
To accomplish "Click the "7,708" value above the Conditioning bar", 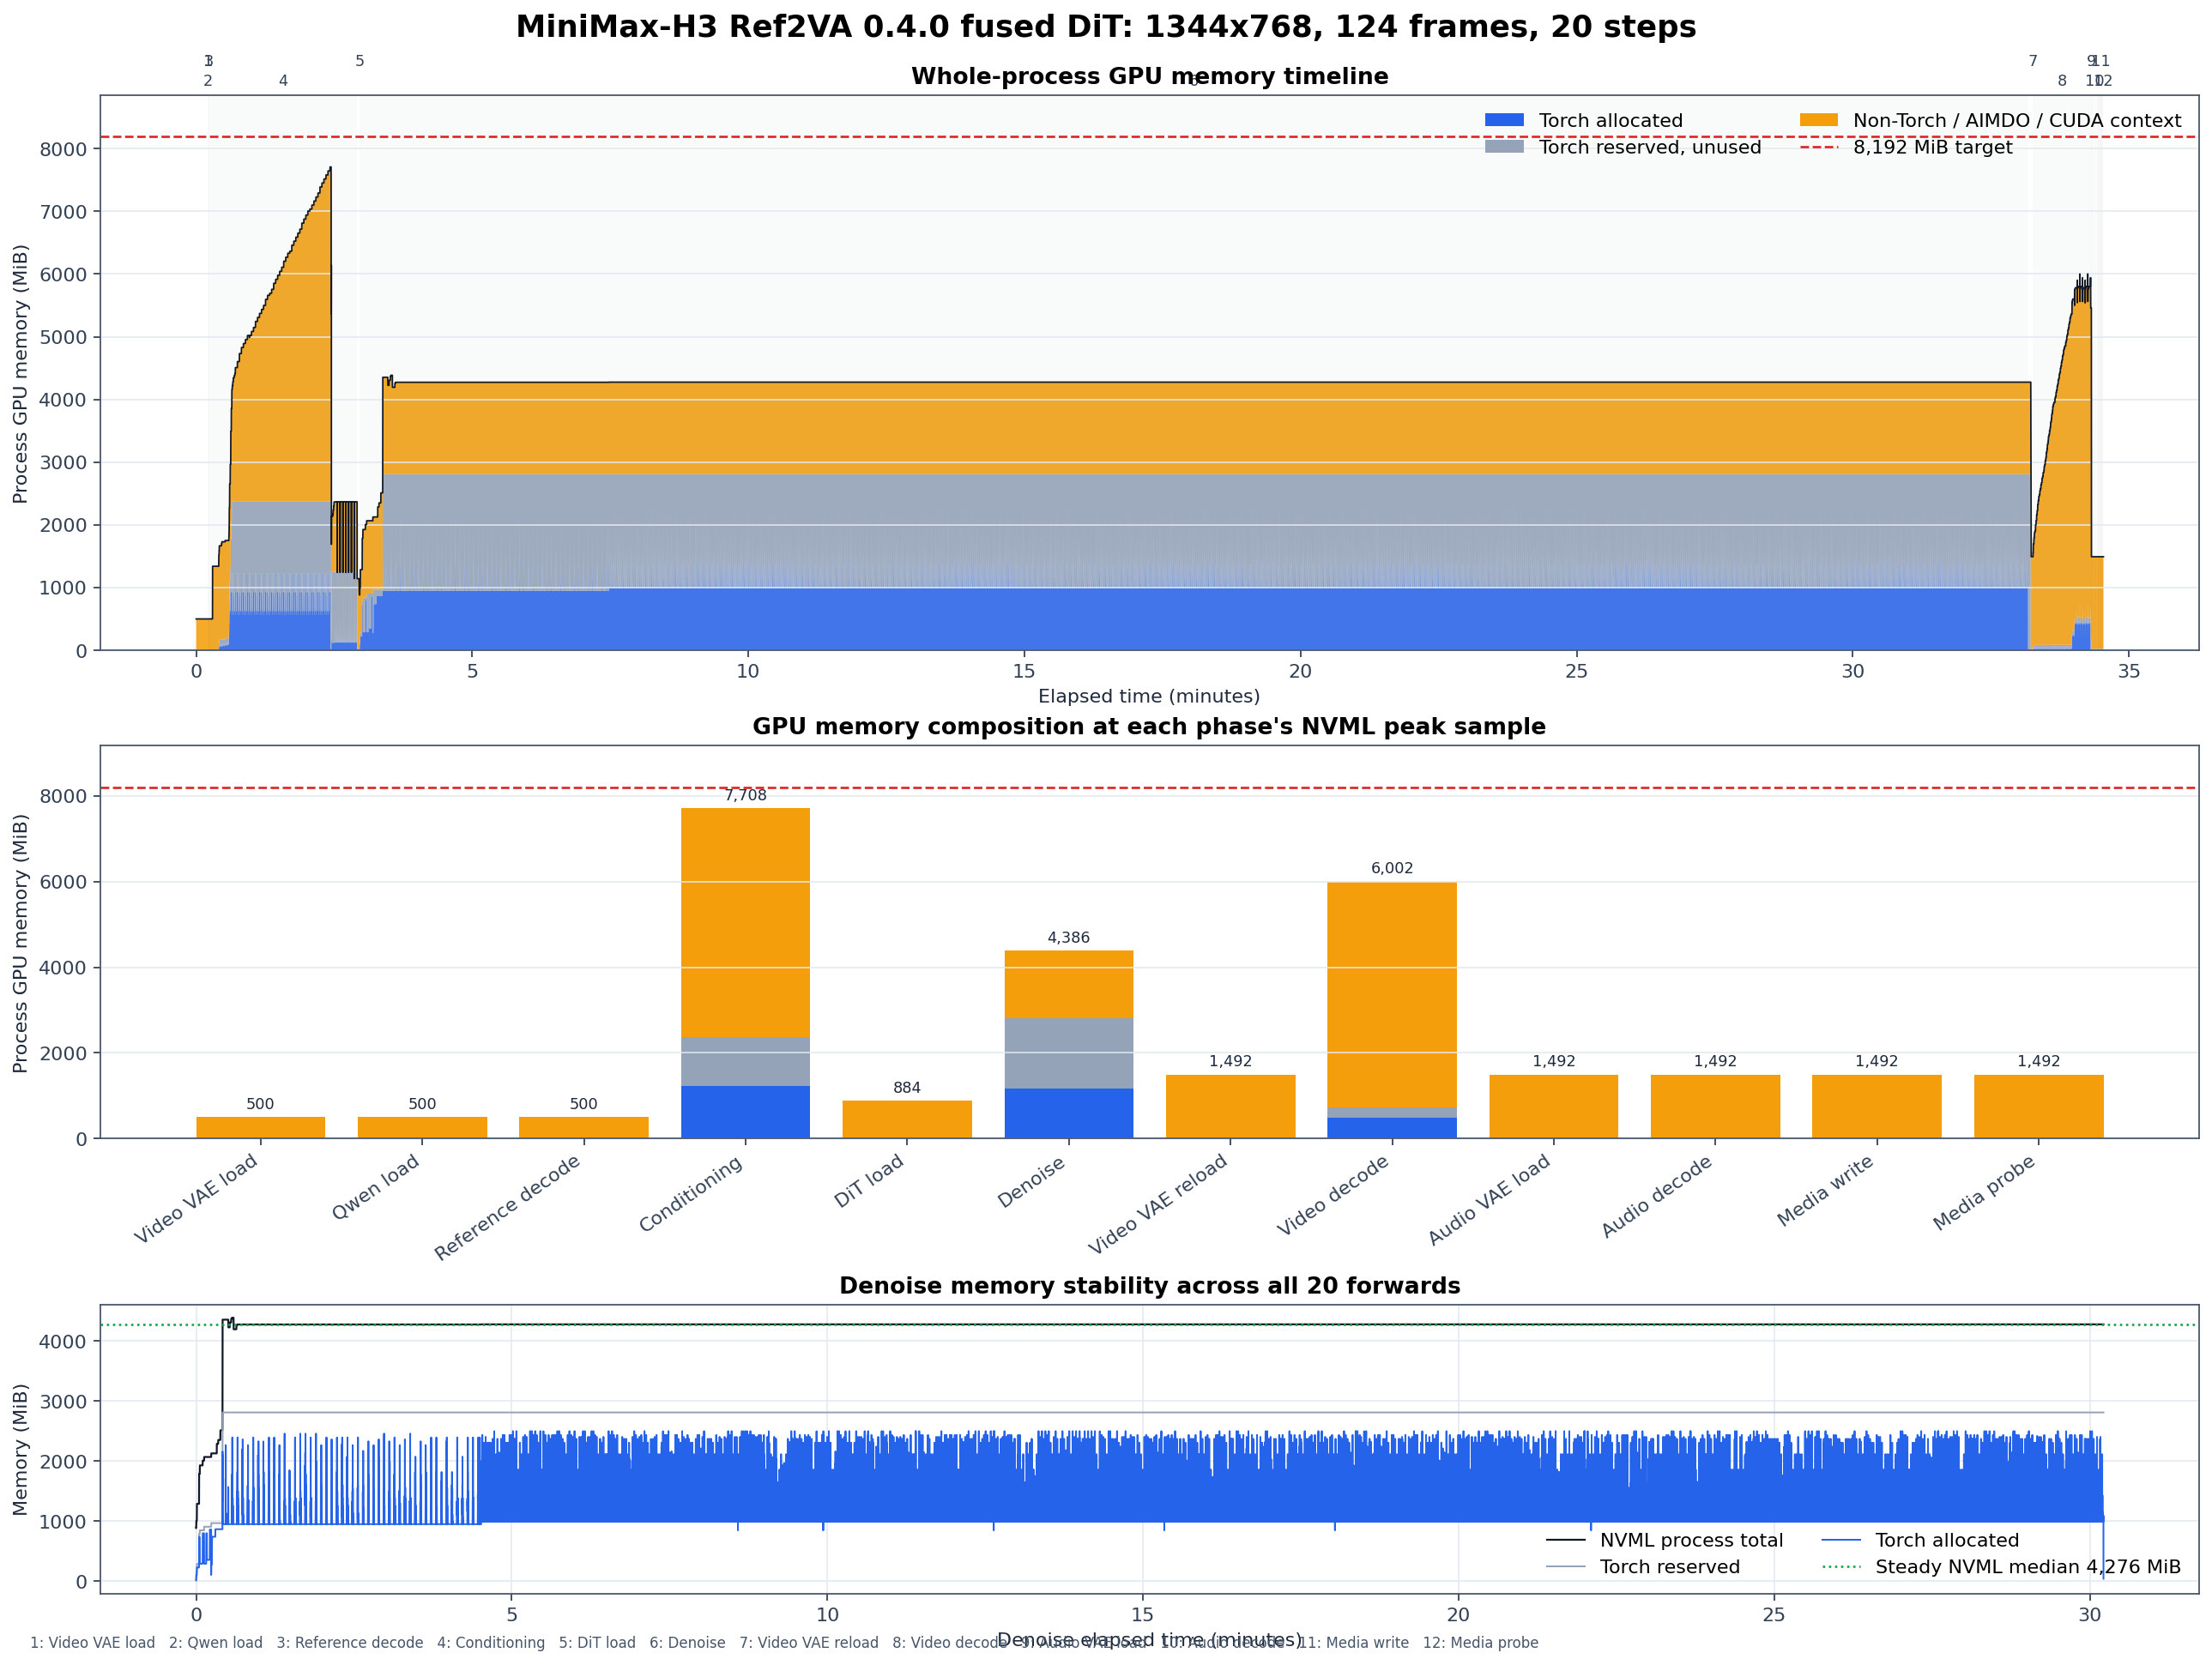I will 745,795.
